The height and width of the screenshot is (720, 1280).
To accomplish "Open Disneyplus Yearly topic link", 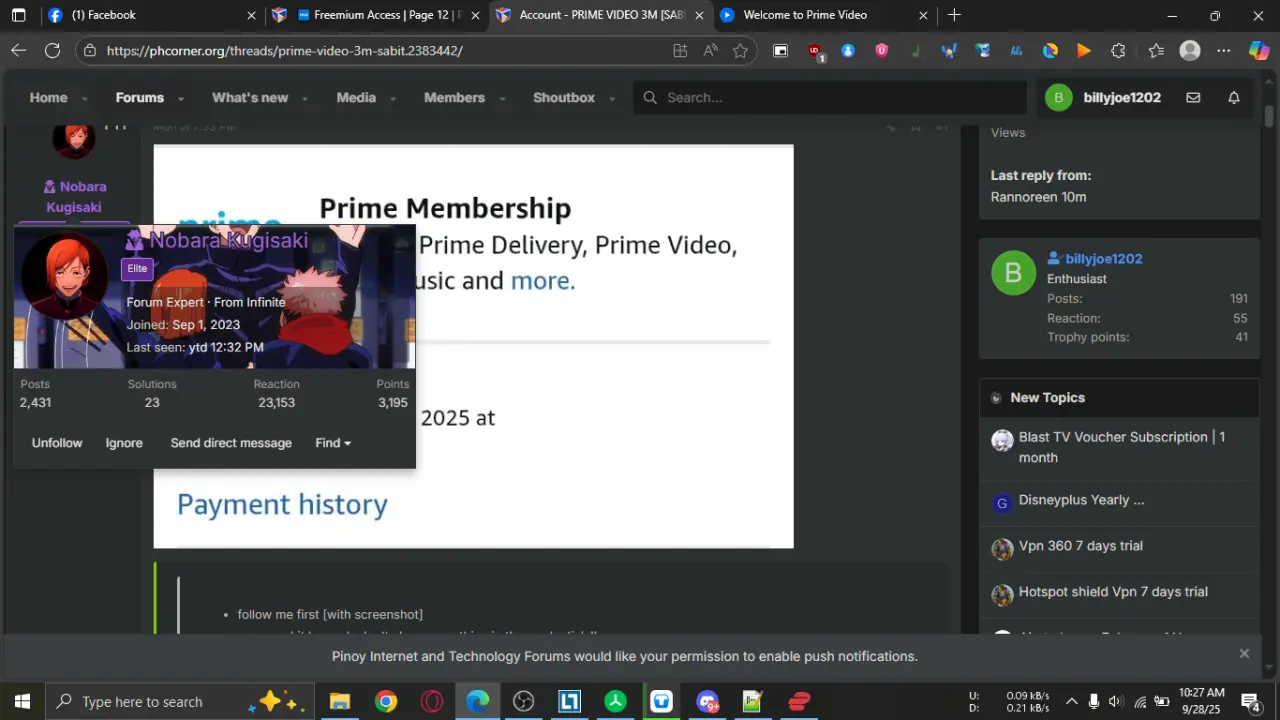I will [x=1081, y=500].
